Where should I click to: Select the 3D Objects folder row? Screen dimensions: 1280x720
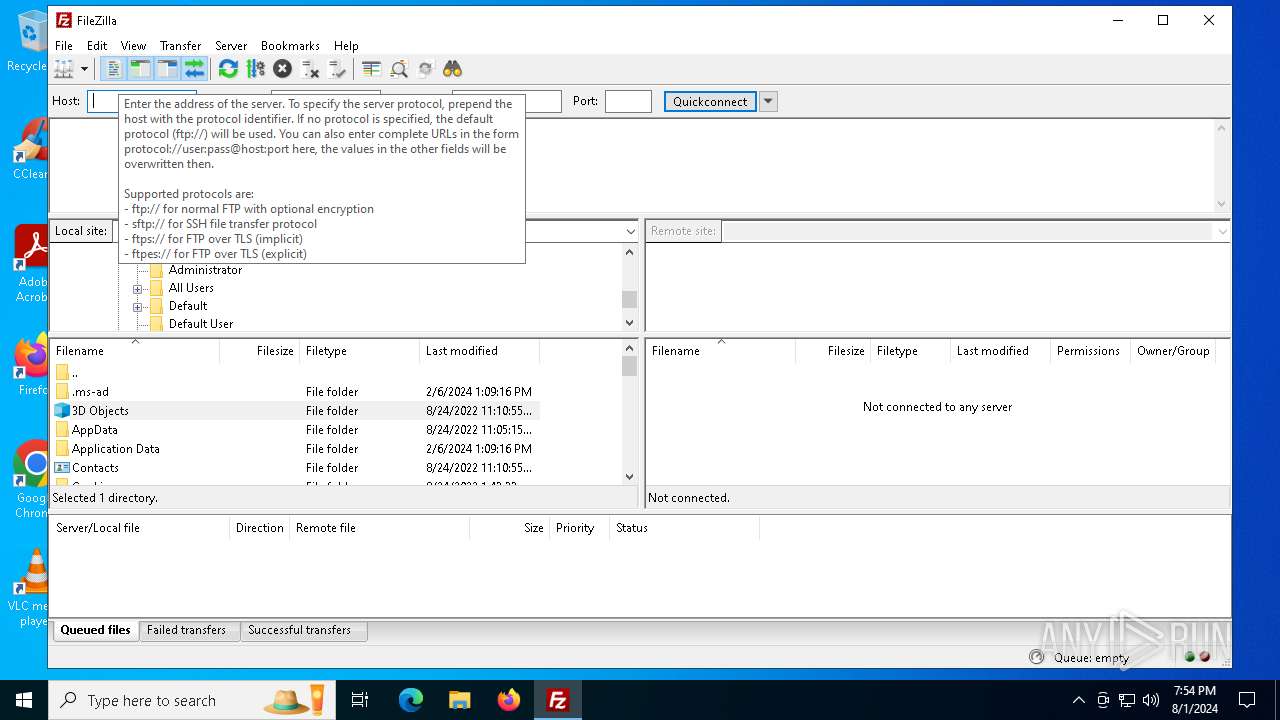click(x=295, y=411)
